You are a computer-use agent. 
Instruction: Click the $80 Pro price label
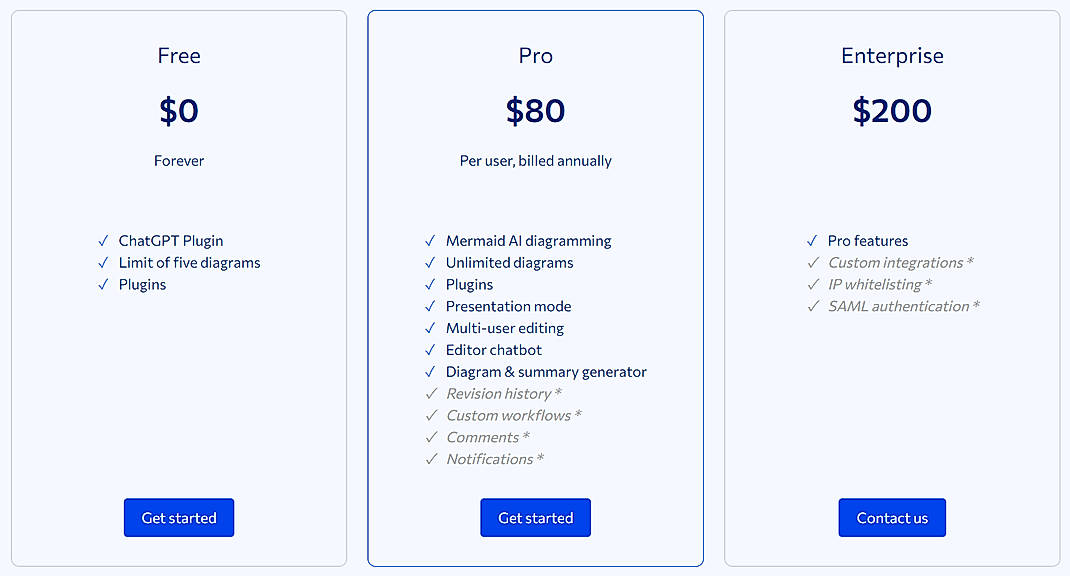pos(535,111)
